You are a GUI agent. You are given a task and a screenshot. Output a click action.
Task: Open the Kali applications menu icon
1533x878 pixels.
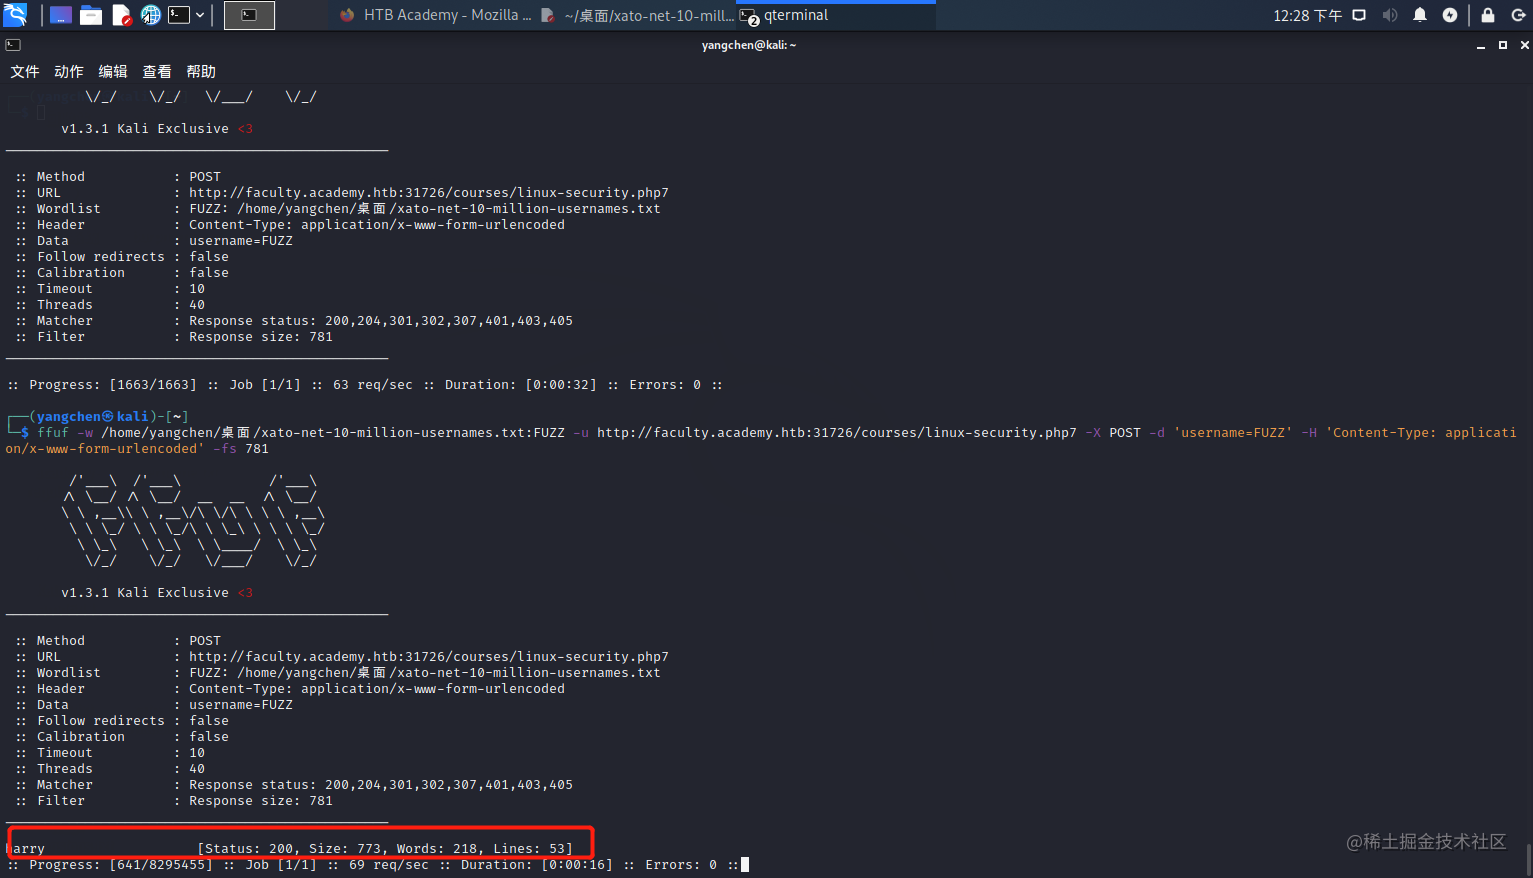[x=15, y=14]
